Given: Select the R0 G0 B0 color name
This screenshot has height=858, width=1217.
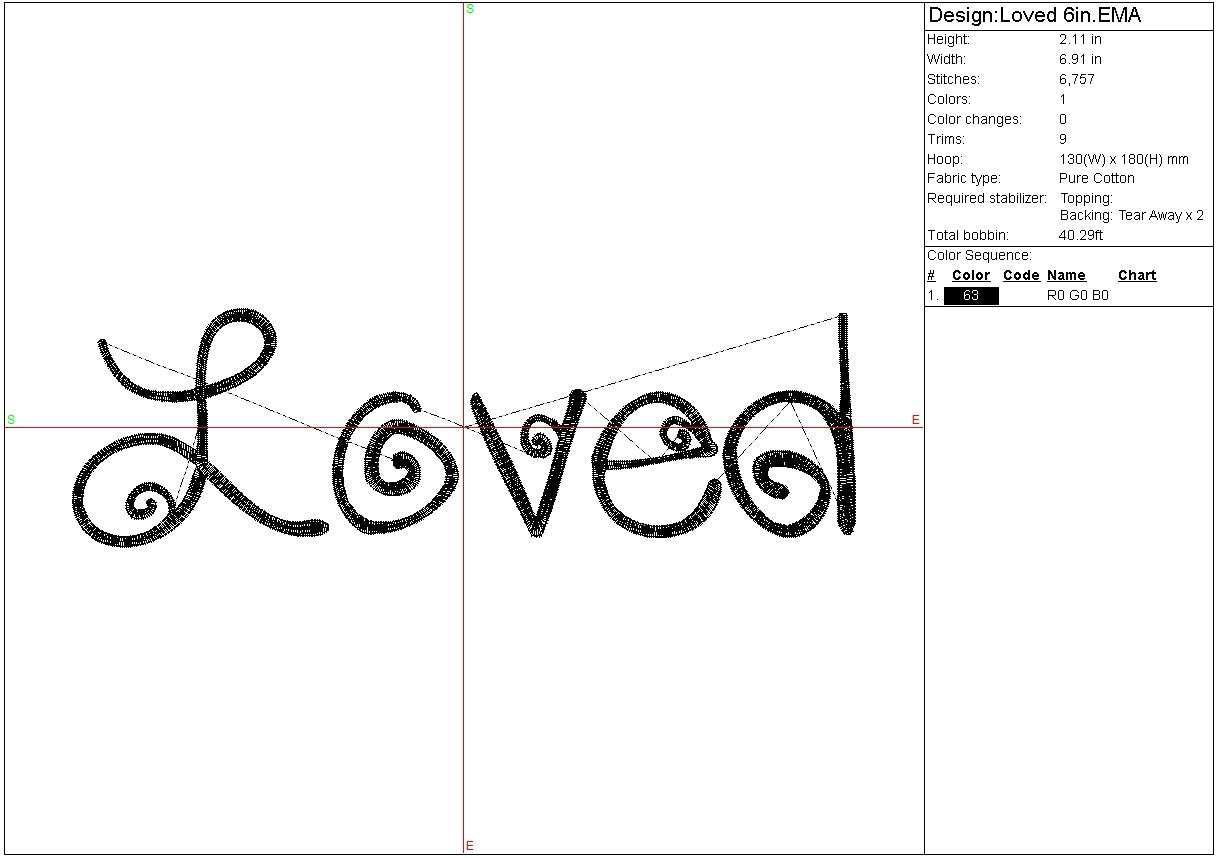Looking at the screenshot, I should tap(1077, 296).
